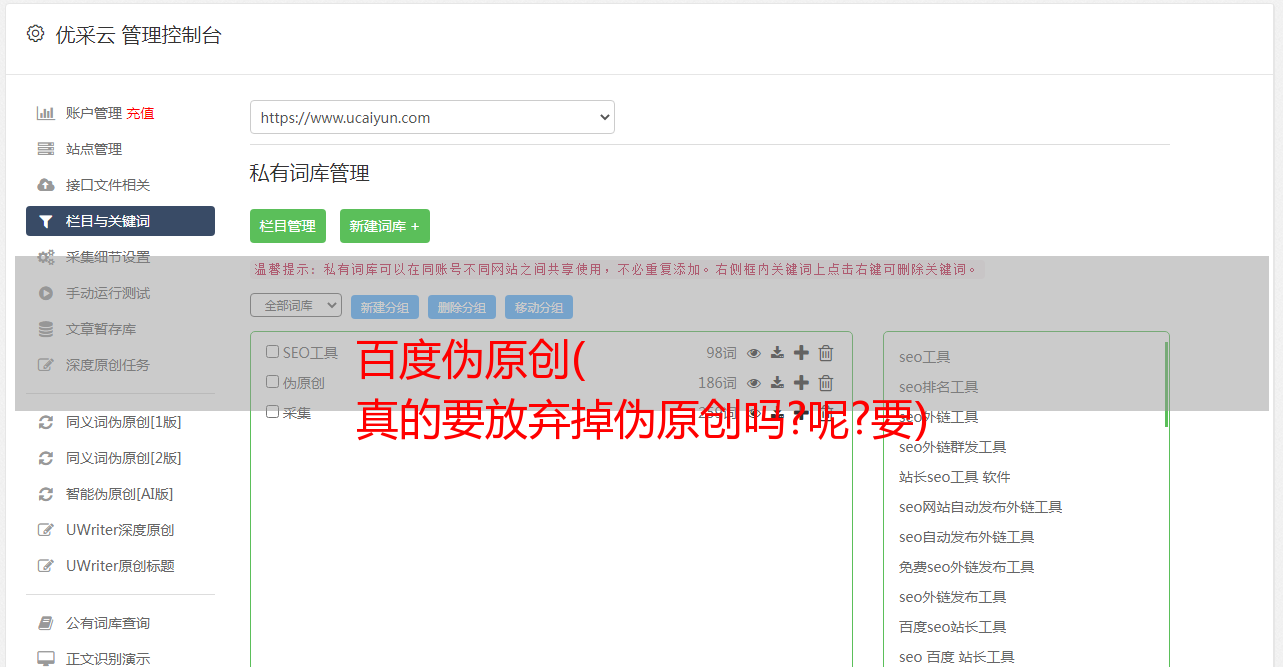This screenshot has height=667, width=1283.
Task: Click the refresh icon for 同义词伪原创[2版]
Action: 46,458
